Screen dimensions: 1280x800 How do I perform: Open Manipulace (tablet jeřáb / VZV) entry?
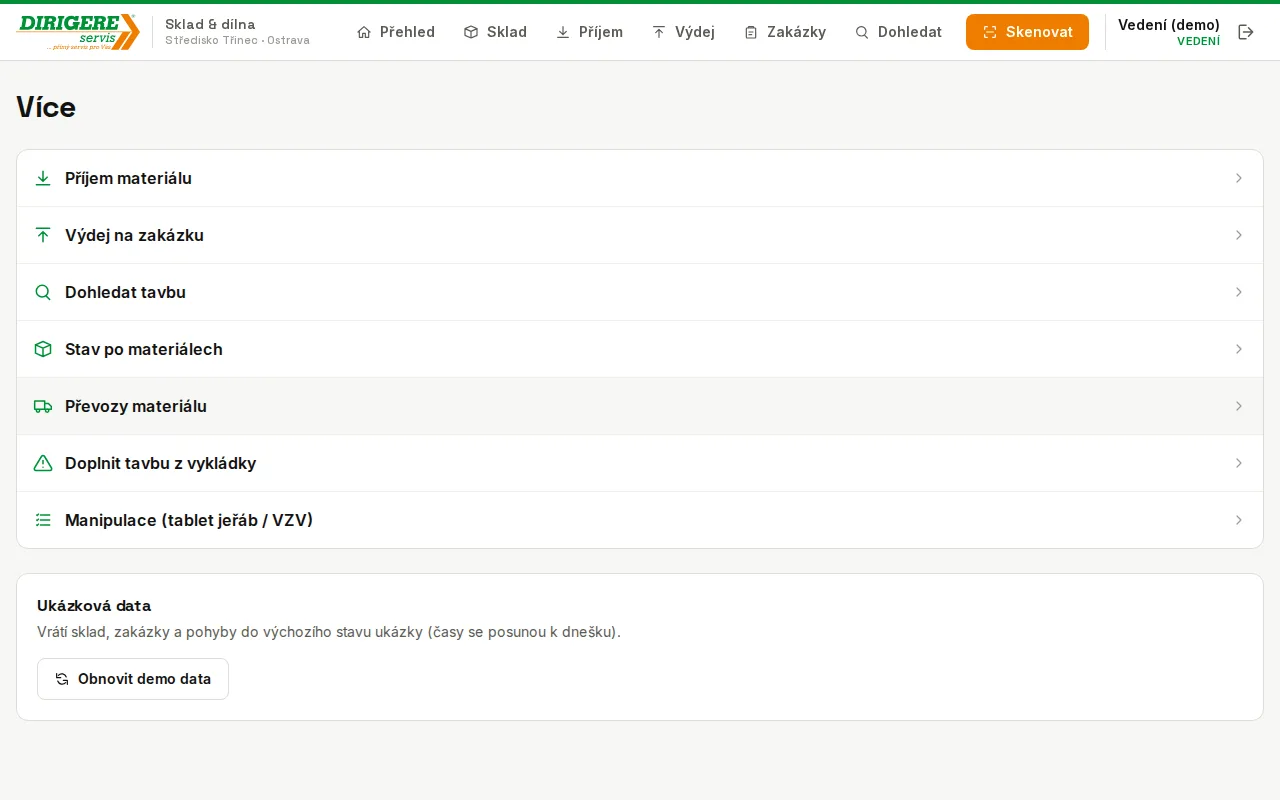click(x=640, y=520)
